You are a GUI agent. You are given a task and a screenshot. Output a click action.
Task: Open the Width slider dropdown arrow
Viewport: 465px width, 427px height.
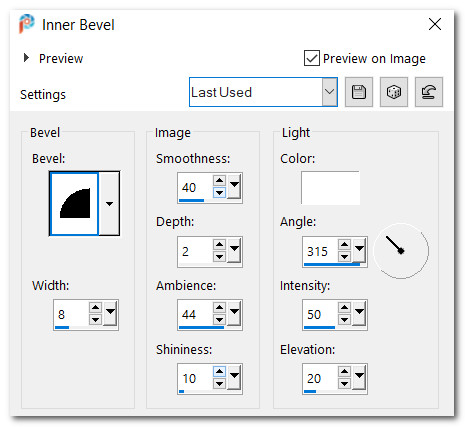(x=110, y=312)
